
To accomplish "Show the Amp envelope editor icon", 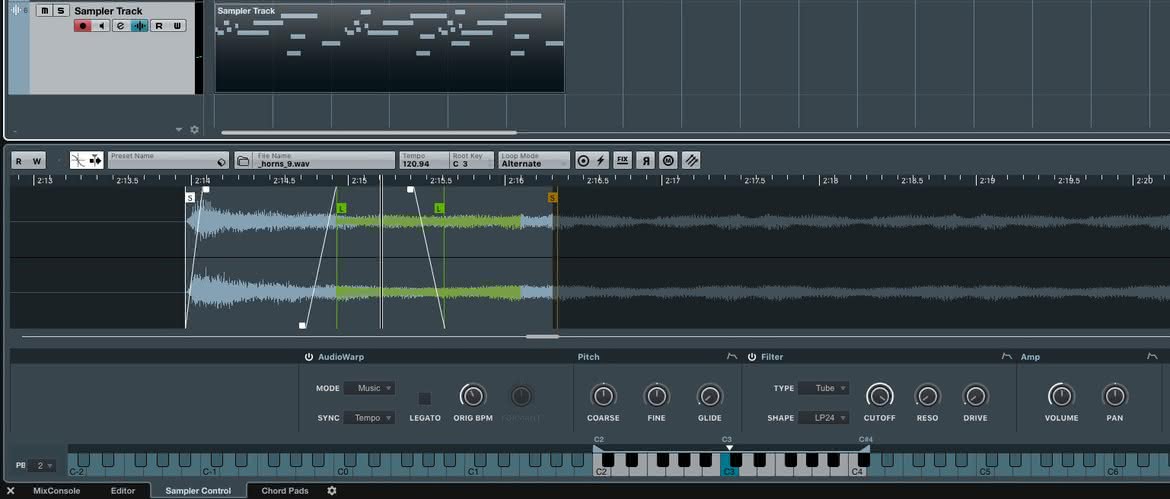I will [1152, 357].
